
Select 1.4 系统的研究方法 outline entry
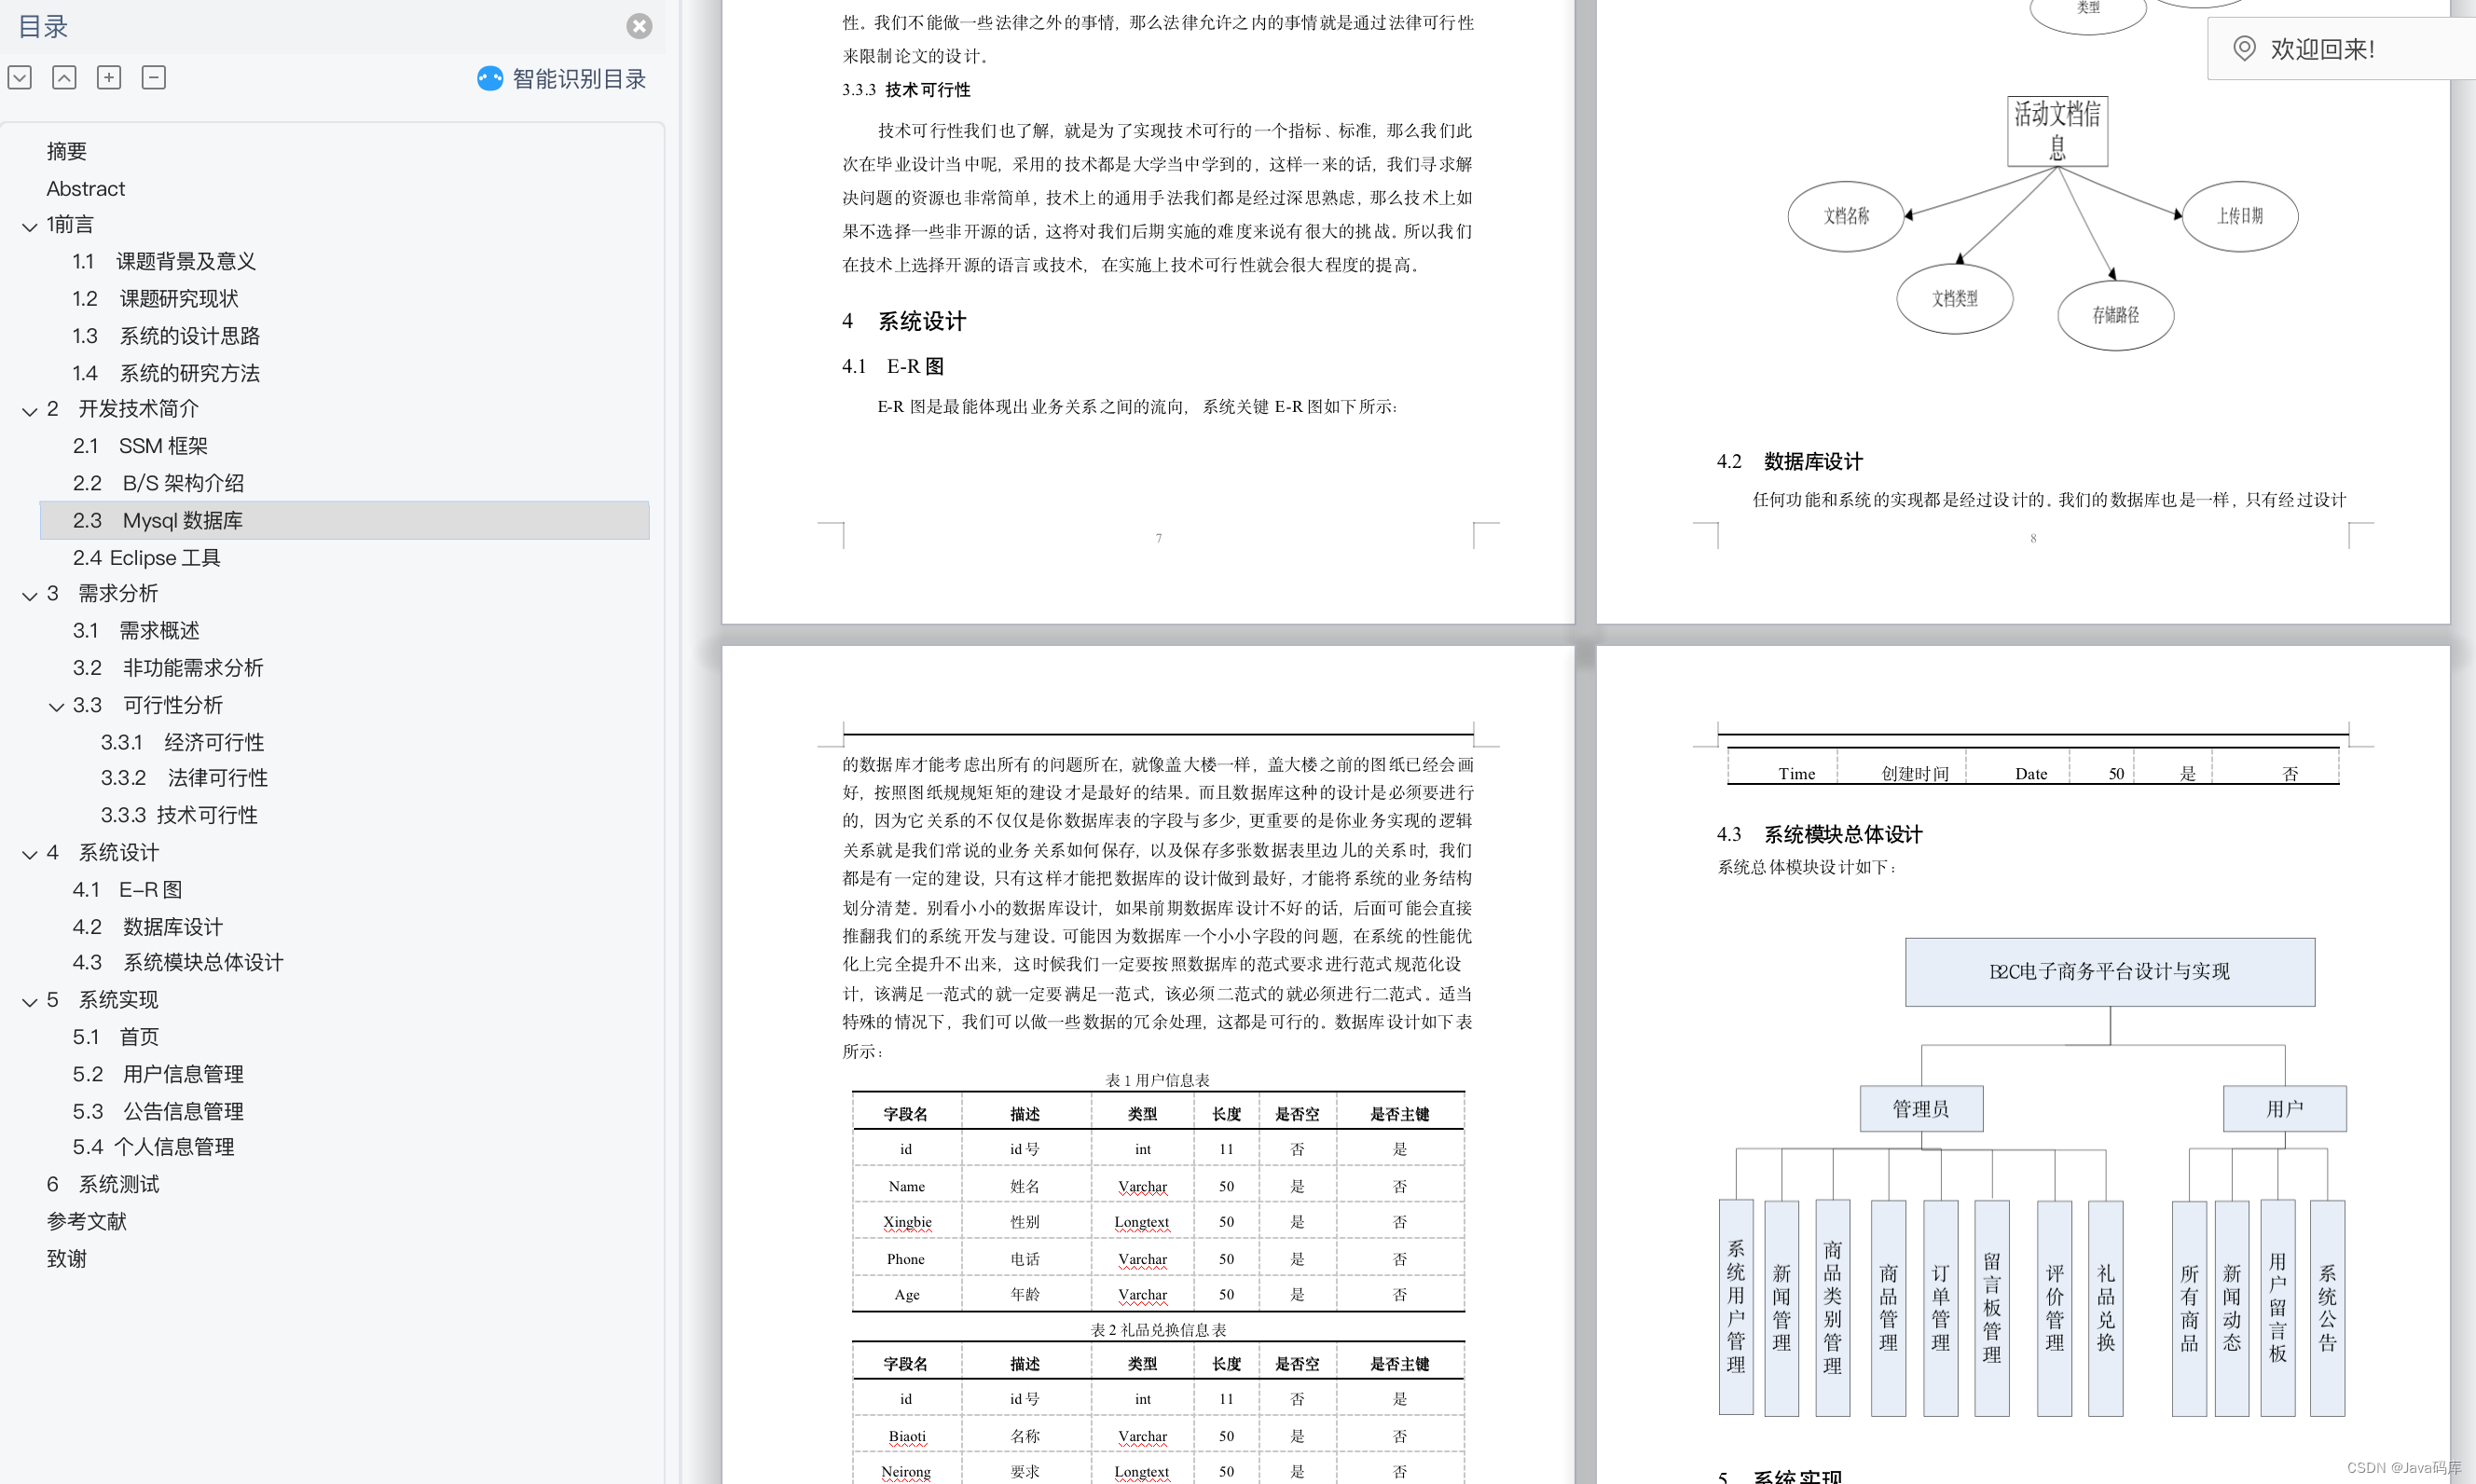click(166, 373)
